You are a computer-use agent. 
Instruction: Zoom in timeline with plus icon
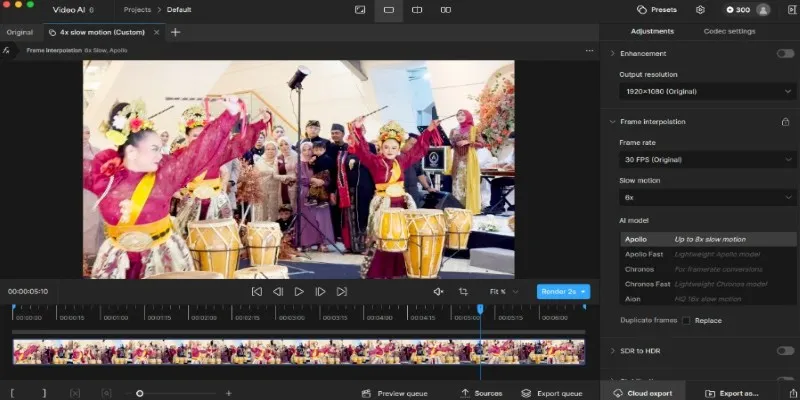229,393
